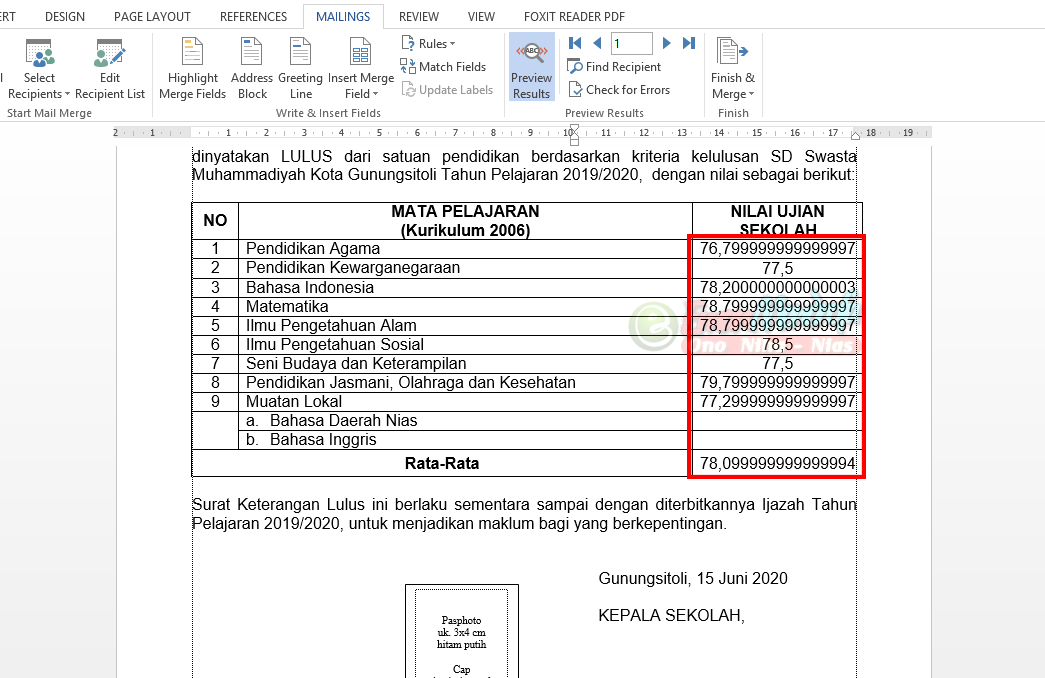1045x678 pixels.
Task: Click value 77,299999999999997
Action: point(777,401)
